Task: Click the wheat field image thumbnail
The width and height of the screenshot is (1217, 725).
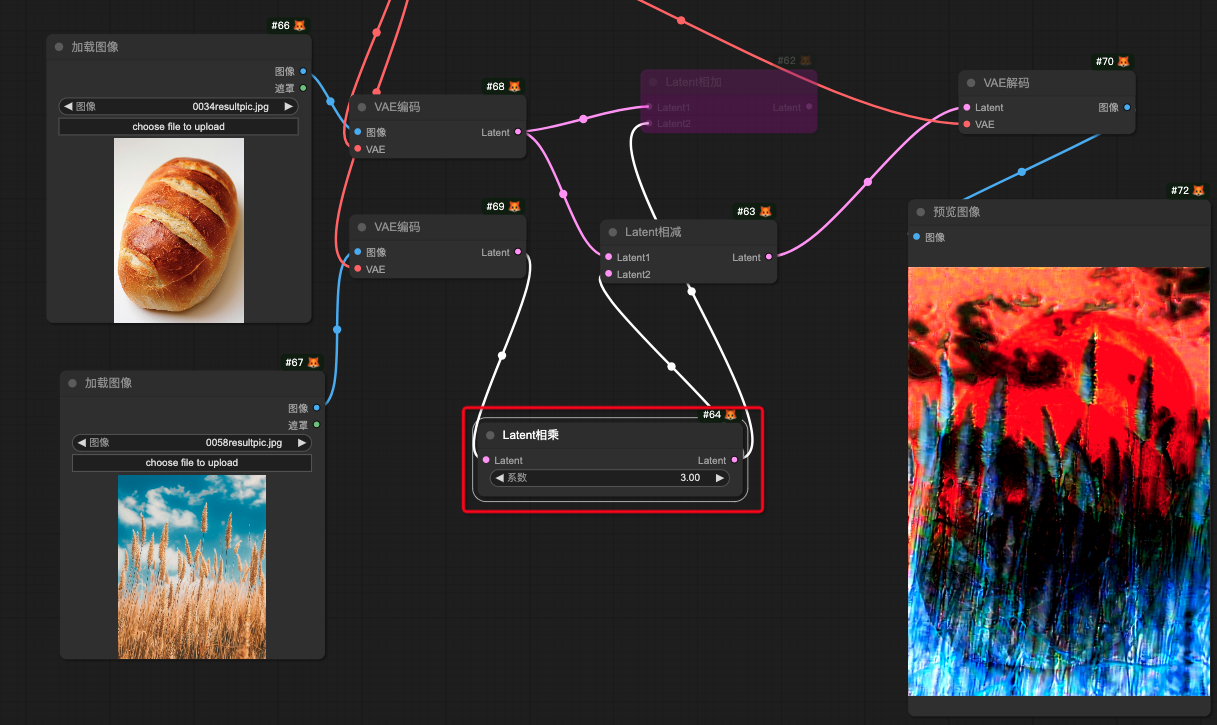Action: 192,567
